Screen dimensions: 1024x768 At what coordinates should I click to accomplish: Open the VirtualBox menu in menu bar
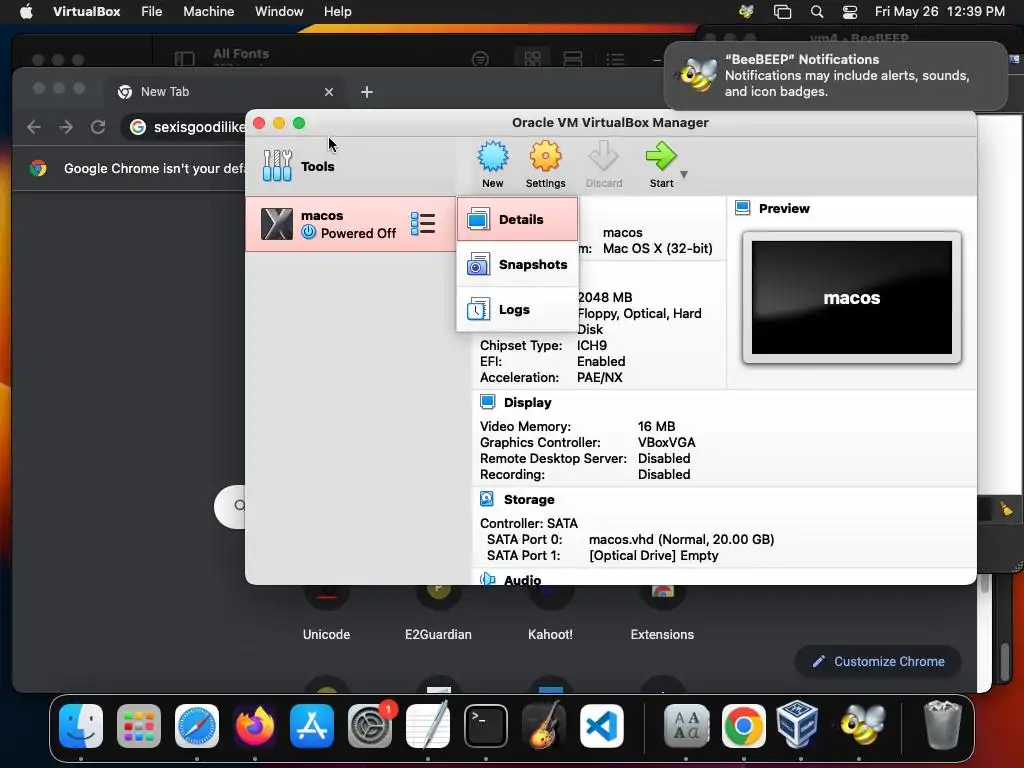86,12
